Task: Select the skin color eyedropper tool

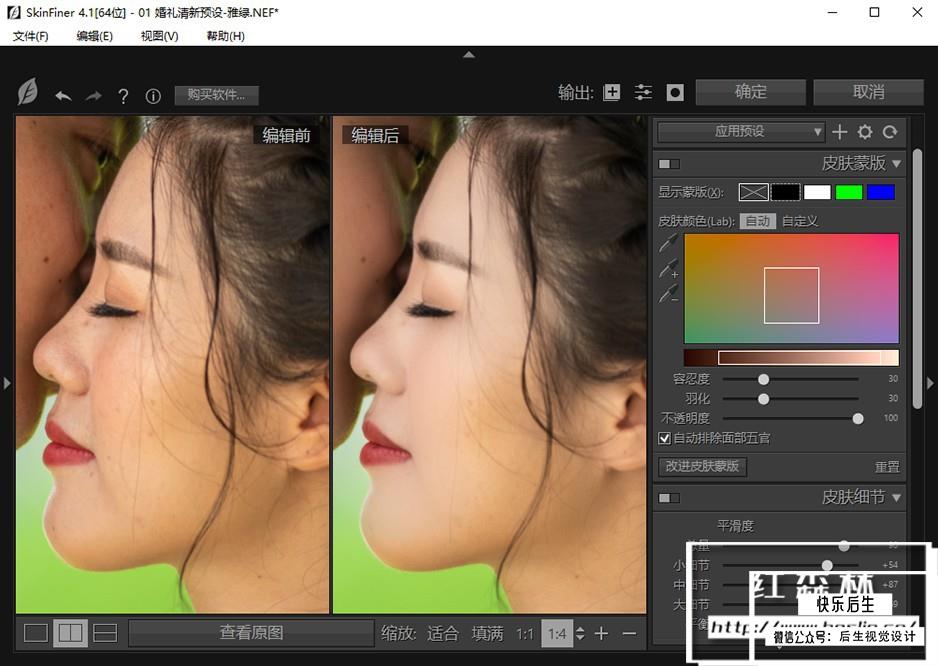Action: click(668, 243)
